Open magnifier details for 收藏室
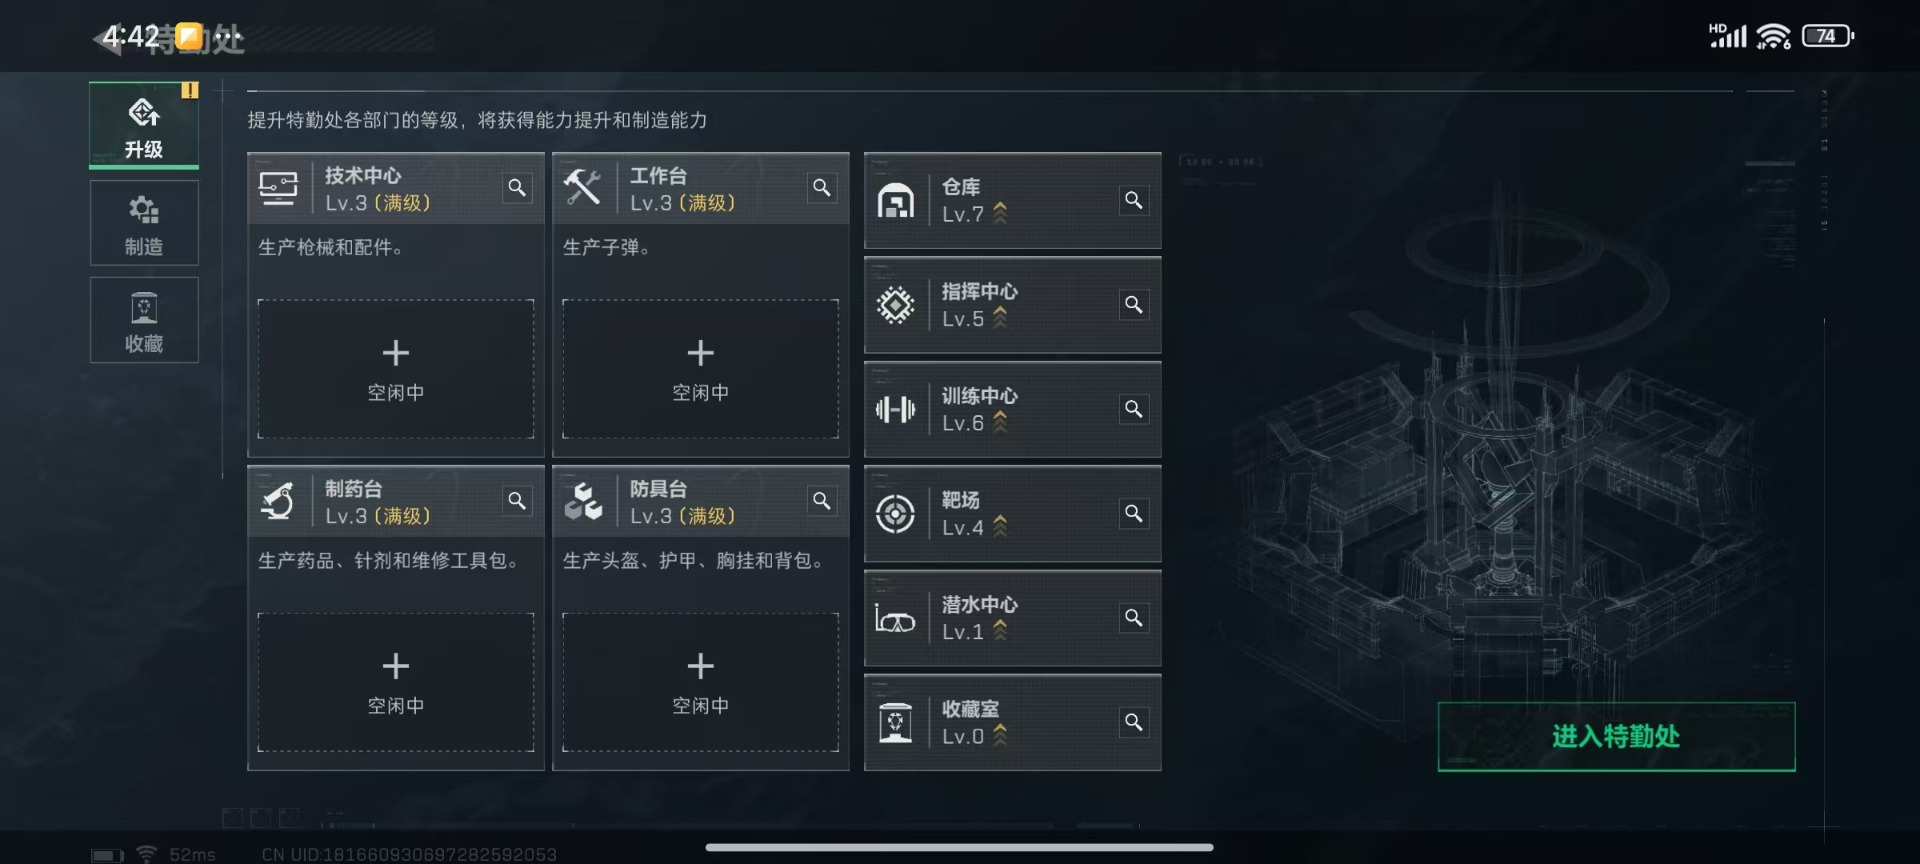 [1134, 722]
